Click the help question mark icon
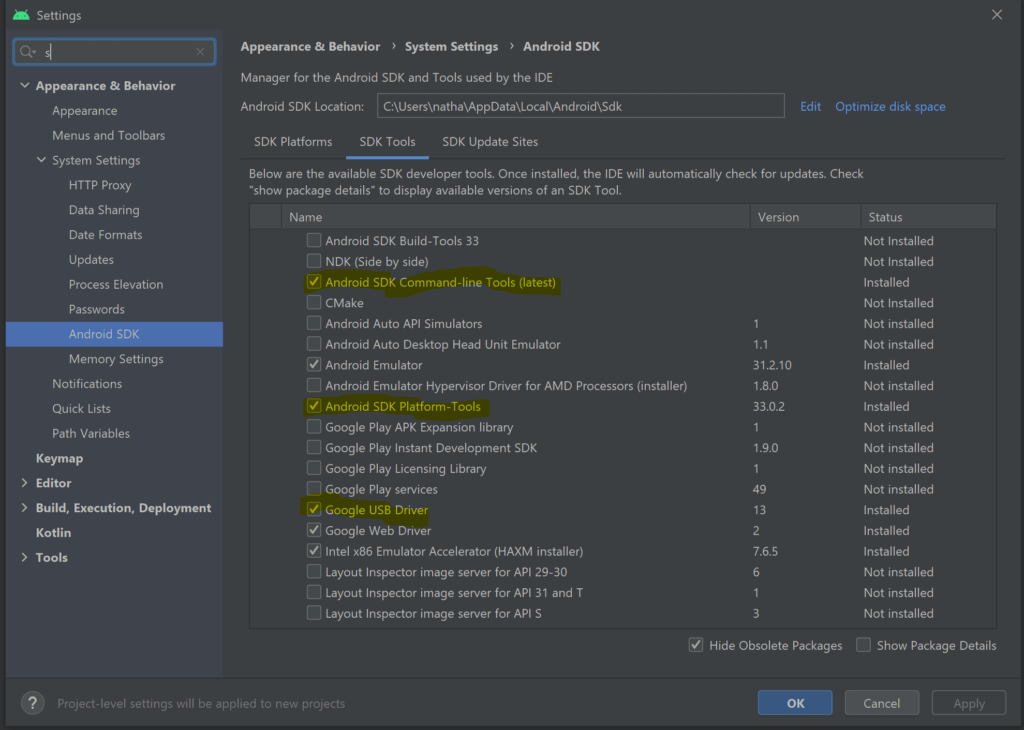This screenshot has width=1024, height=730. 32,703
